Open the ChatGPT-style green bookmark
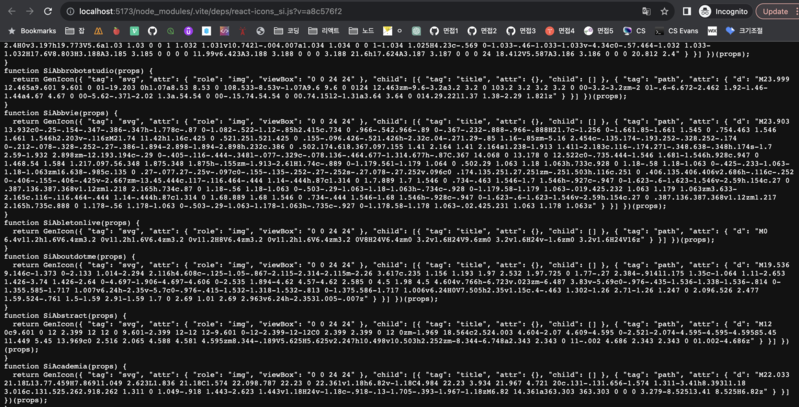 click(416, 31)
